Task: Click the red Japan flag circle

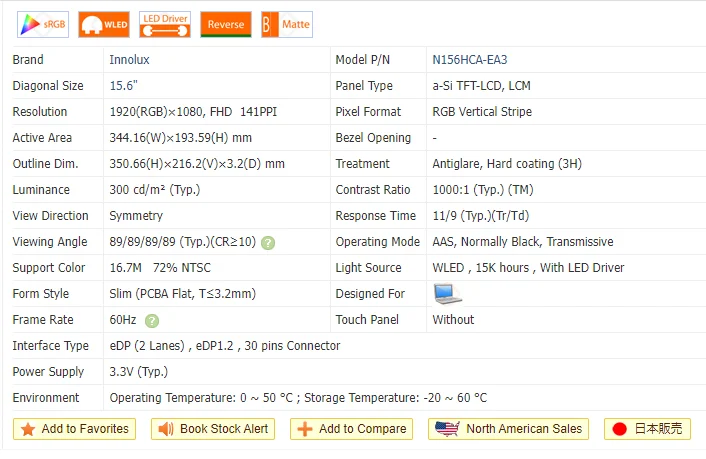Action: pyautogui.click(x=620, y=429)
